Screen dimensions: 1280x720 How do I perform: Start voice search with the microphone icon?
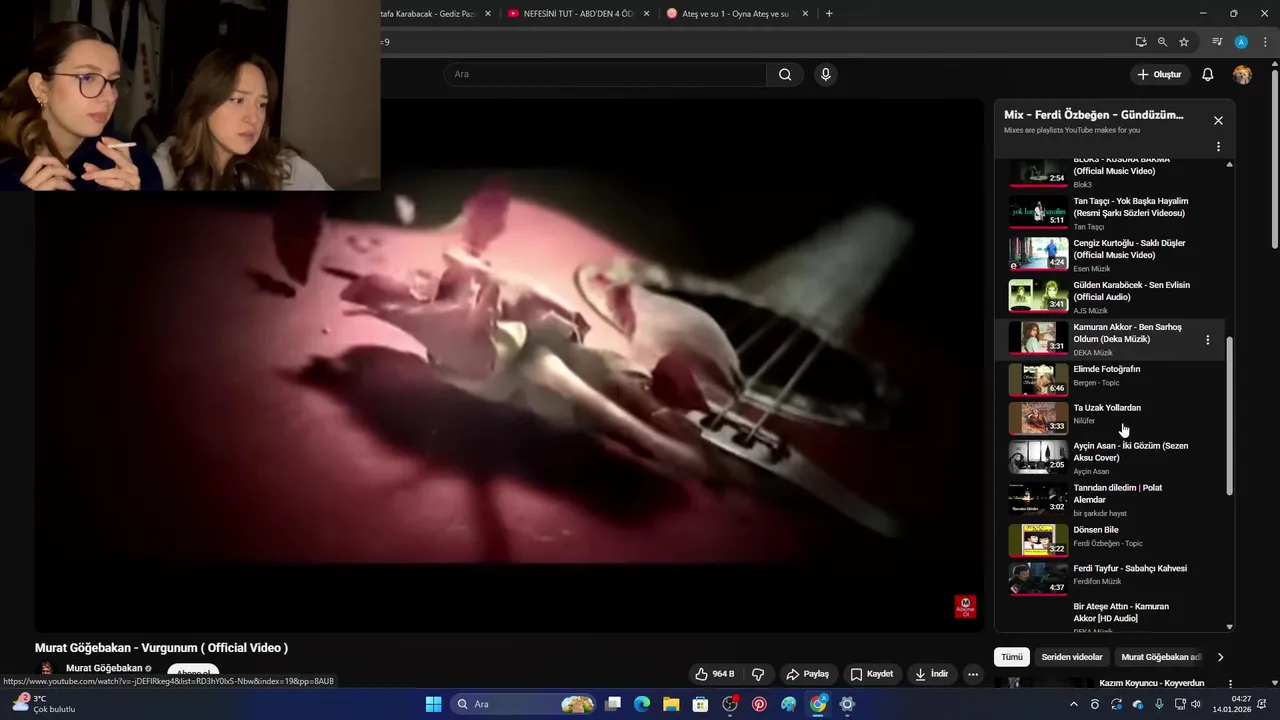click(825, 74)
